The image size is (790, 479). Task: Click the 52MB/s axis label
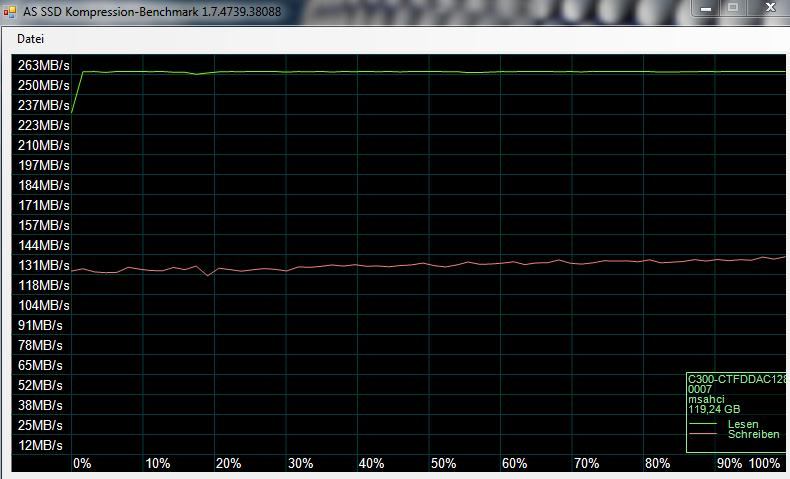tap(40, 385)
